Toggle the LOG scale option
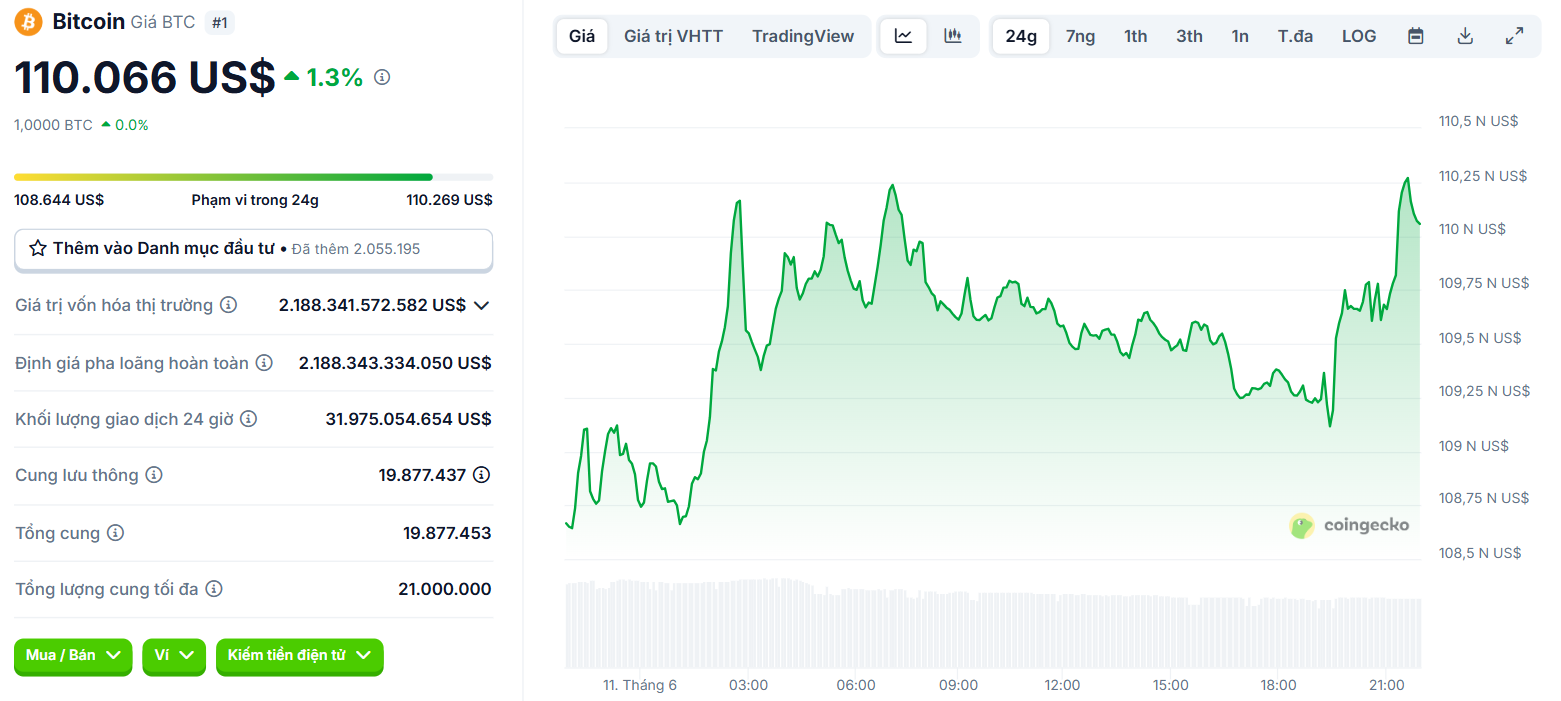 click(x=1358, y=36)
